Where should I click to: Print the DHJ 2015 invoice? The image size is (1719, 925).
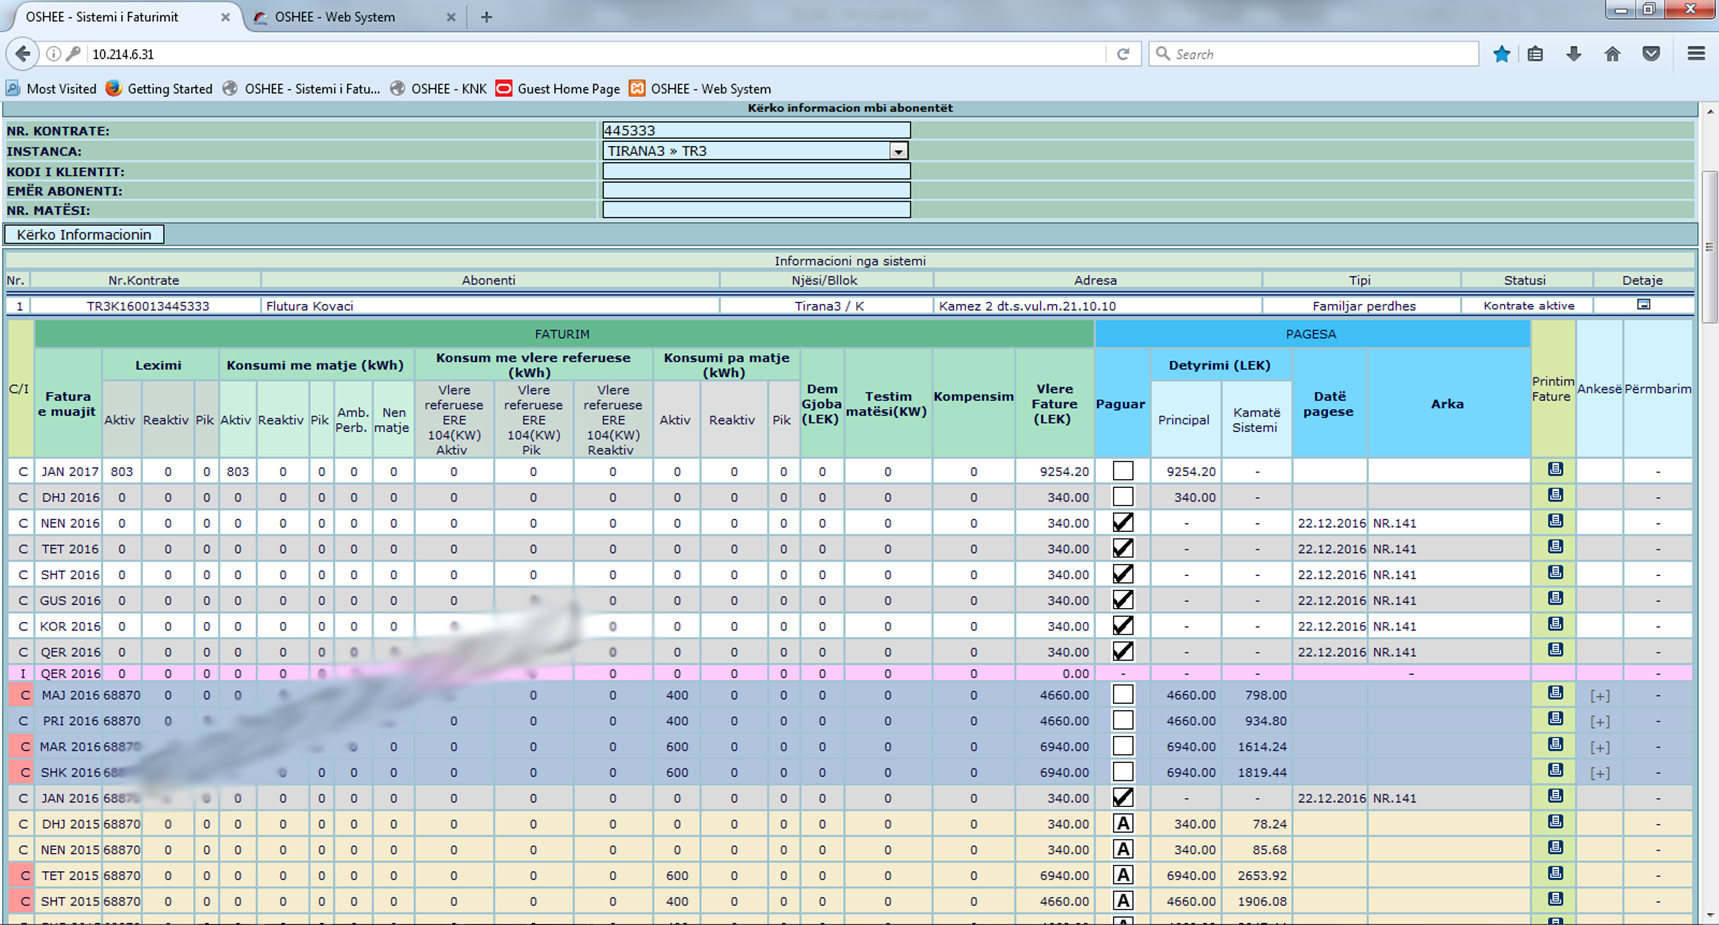(x=1555, y=822)
